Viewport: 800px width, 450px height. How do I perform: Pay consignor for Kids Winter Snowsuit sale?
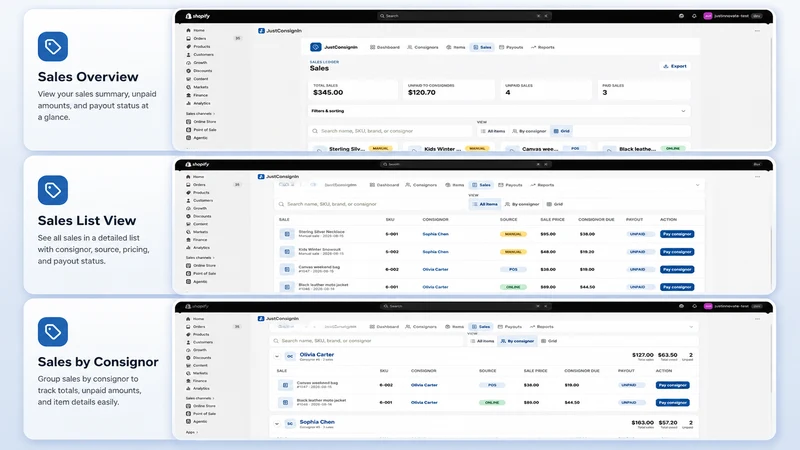[x=677, y=252]
